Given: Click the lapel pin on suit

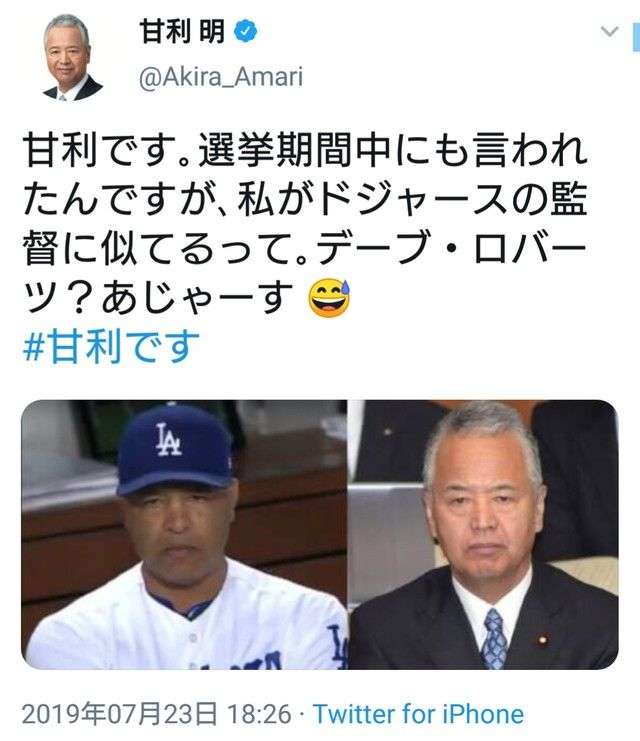Looking at the screenshot, I should [x=542, y=640].
